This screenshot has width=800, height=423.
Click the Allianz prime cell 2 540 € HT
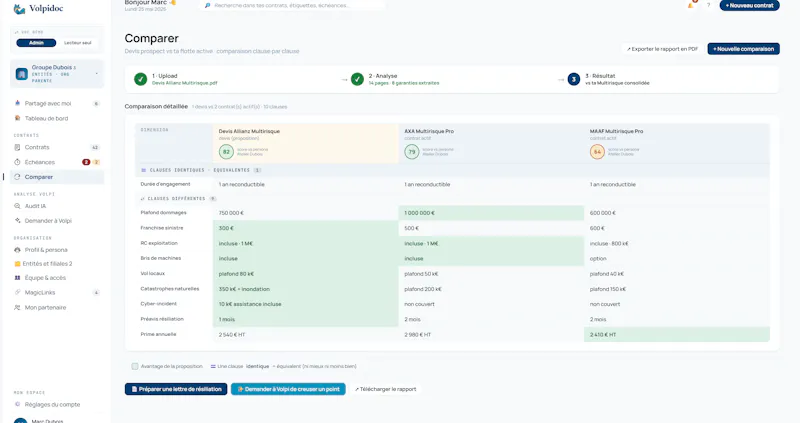(x=305, y=335)
